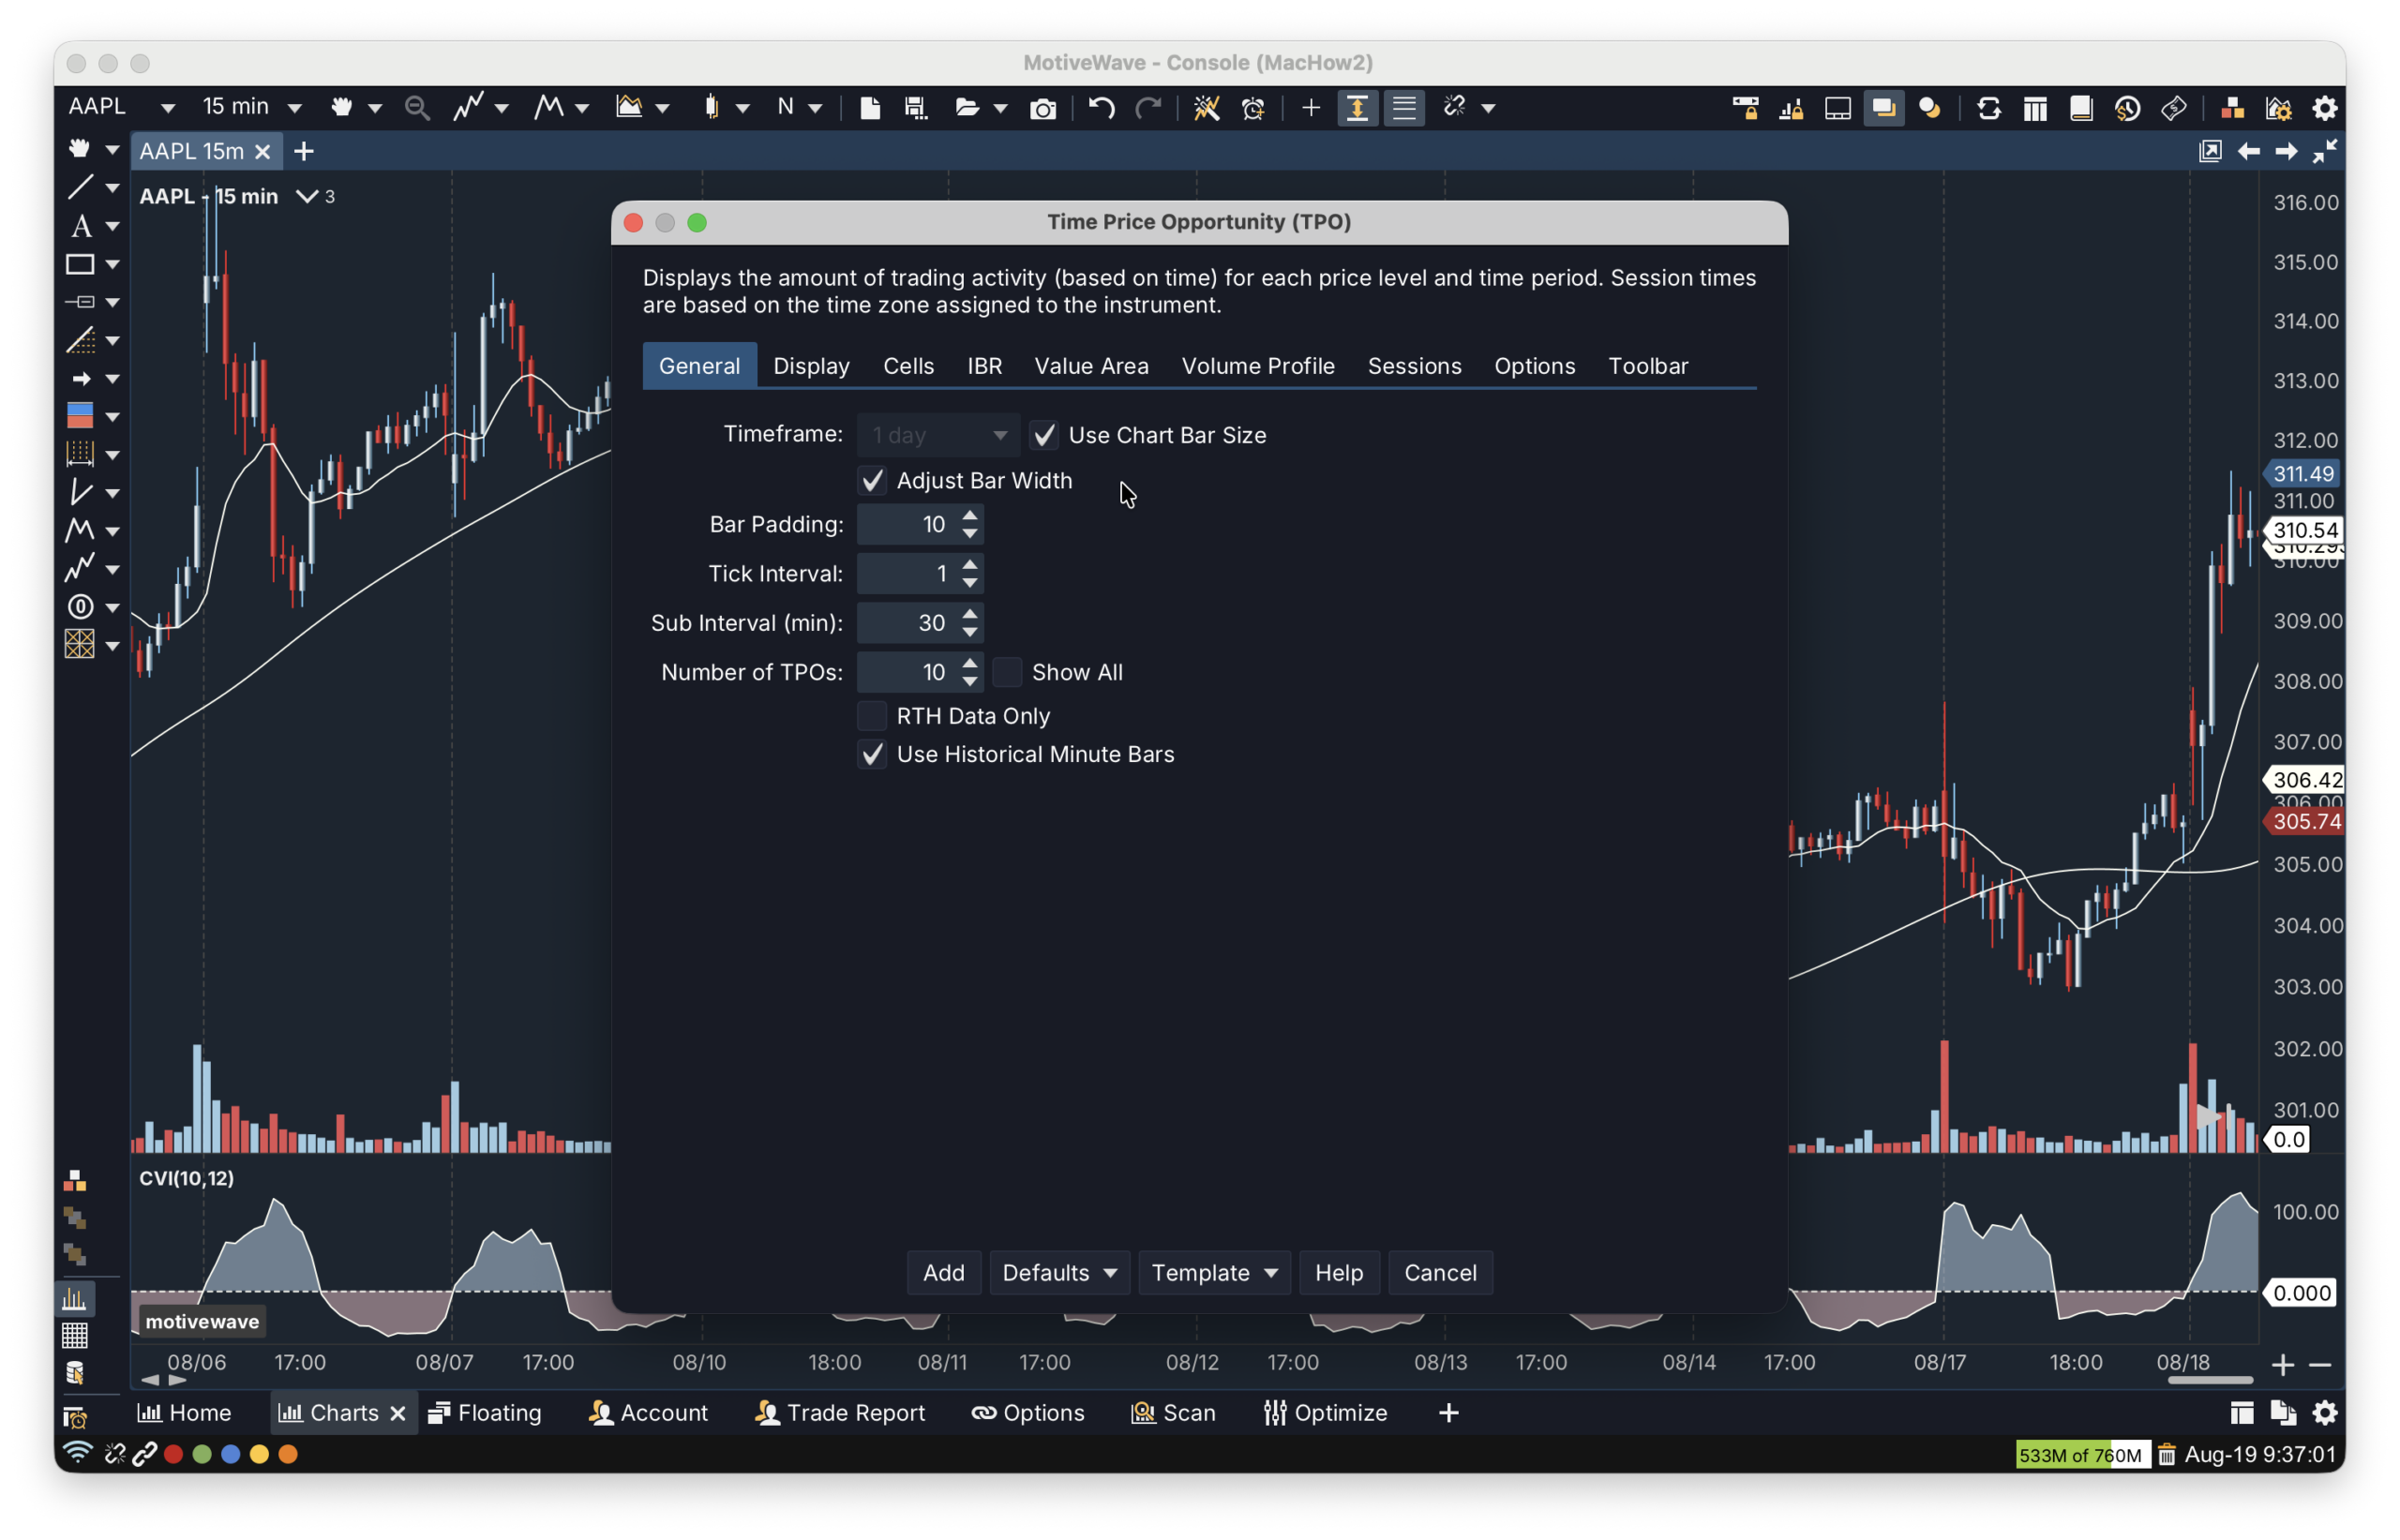The width and height of the screenshot is (2400, 1540).
Task: Click the navigate forward arrow in chart header
Action: coord(2286,151)
